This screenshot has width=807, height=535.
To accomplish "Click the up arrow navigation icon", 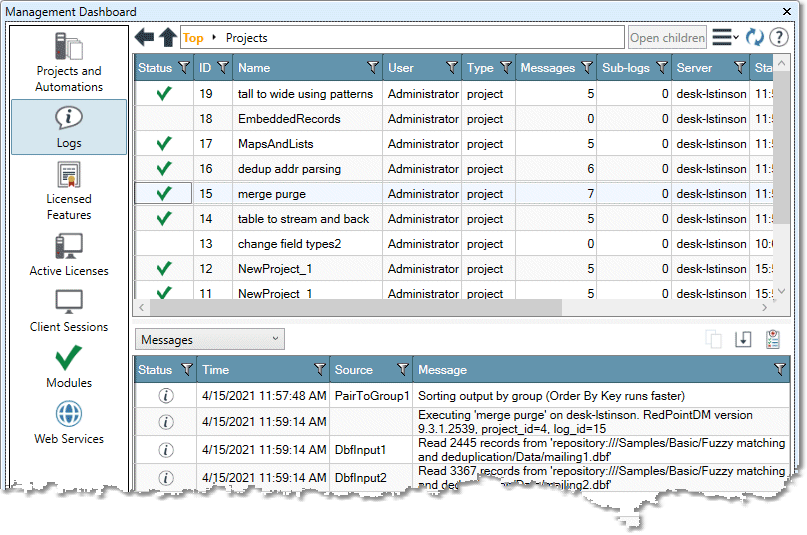I will (x=168, y=38).
